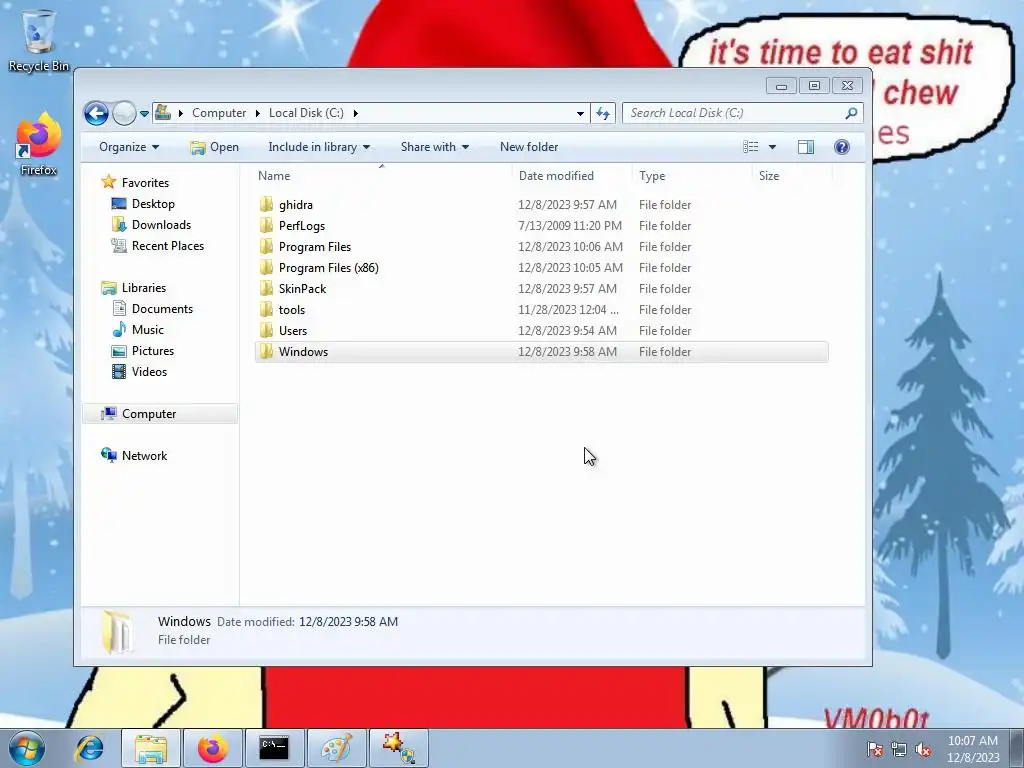Click the network tray icon
1024x768 pixels.
click(x=899, y=749)
